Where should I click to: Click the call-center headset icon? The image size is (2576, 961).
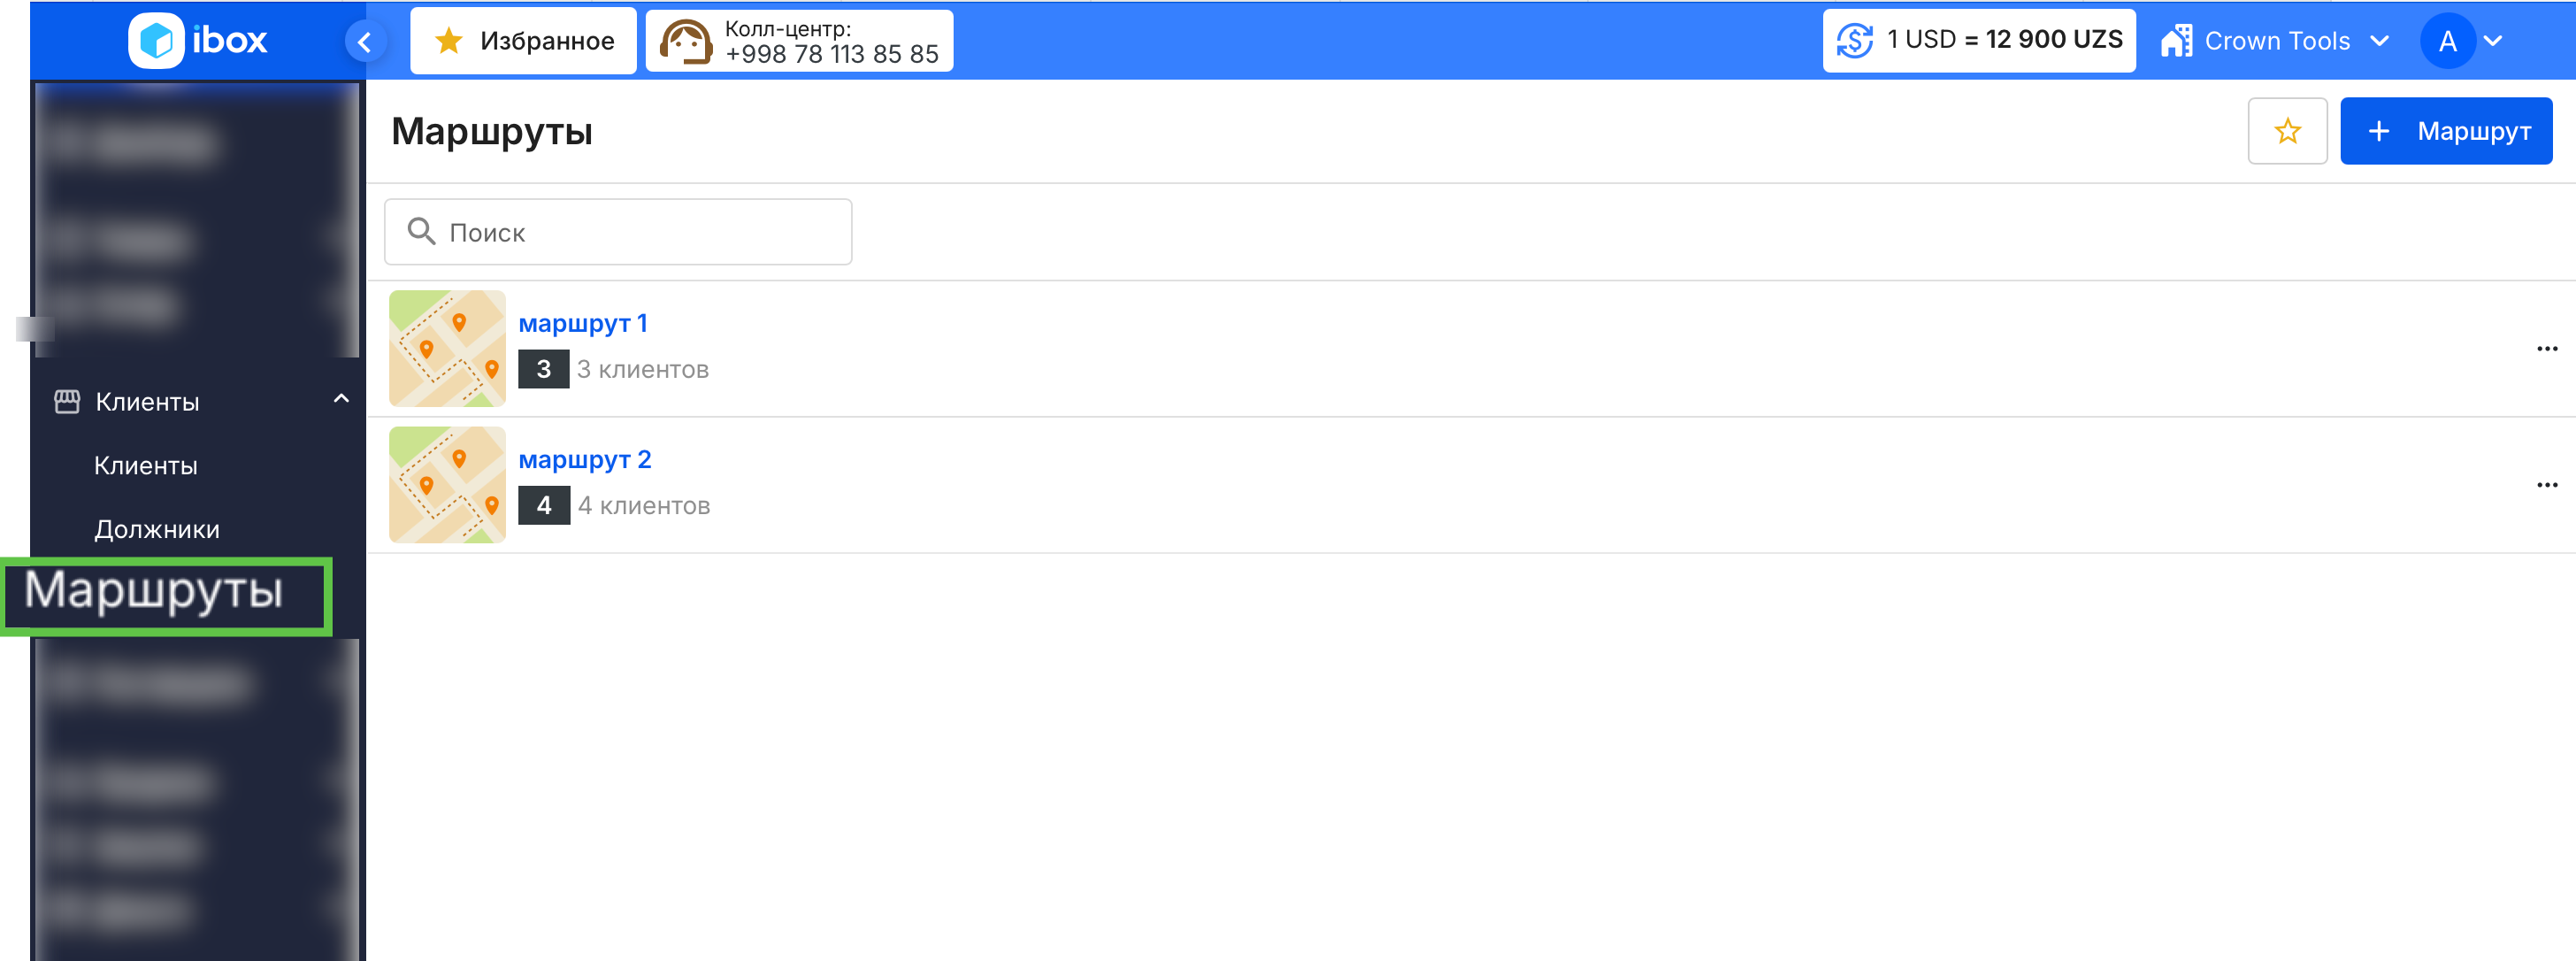685,42
